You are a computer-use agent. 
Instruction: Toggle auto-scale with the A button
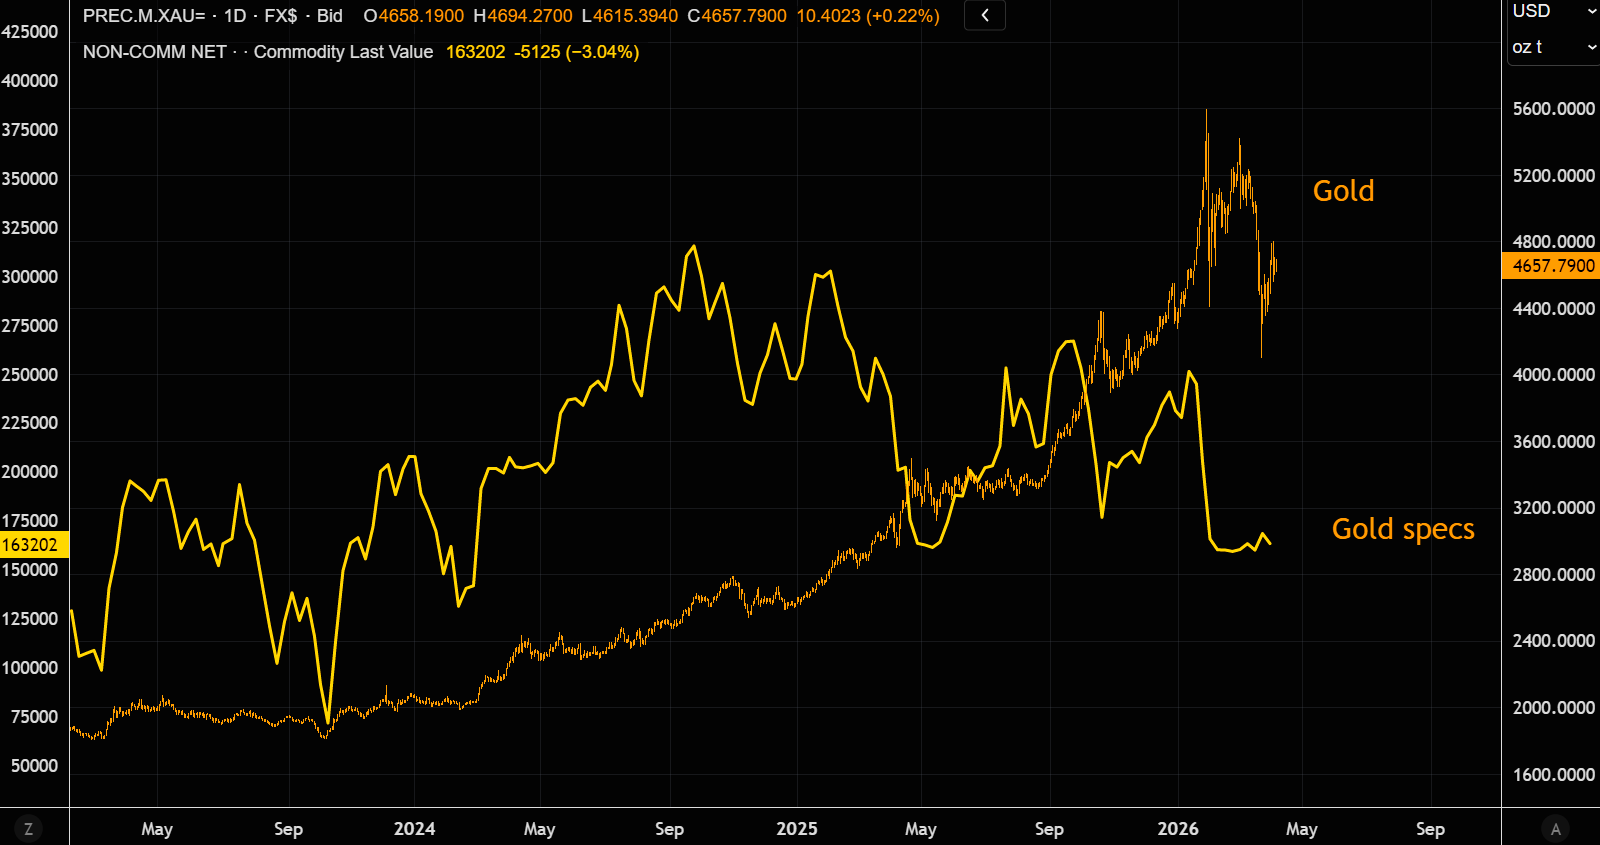[1555, 829]
